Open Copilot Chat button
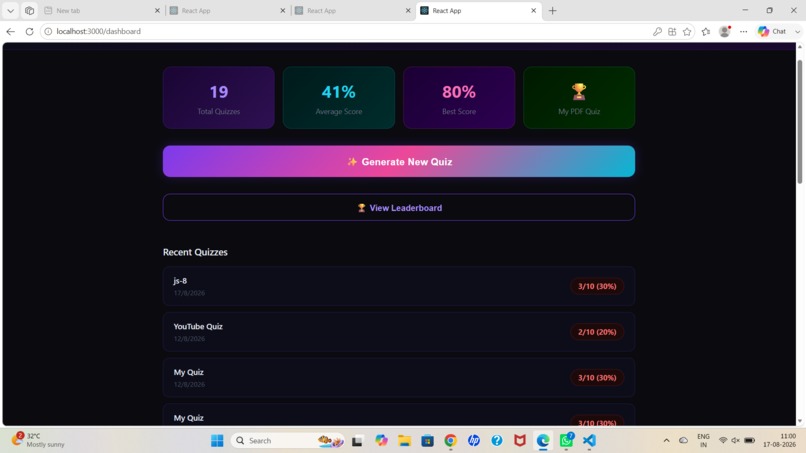The image size is (806, 453). point(772,31)
